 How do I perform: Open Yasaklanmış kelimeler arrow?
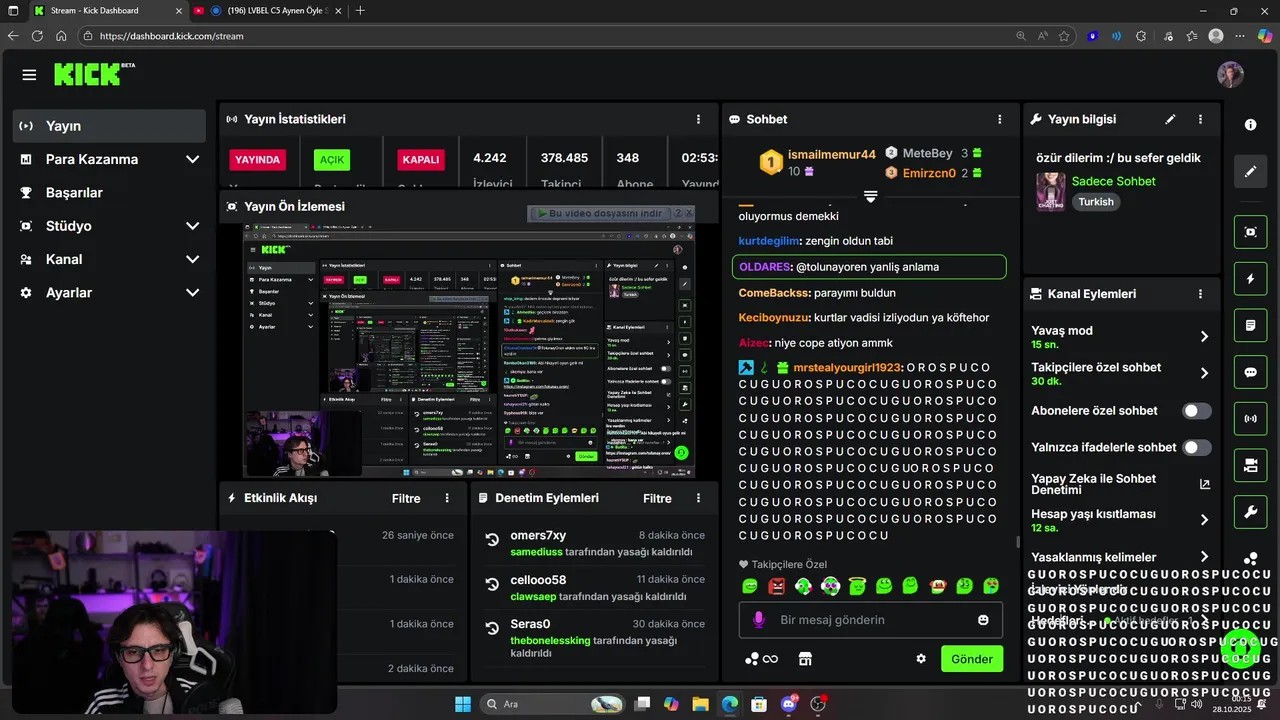pyautogui.click(x=1204, y=557)
